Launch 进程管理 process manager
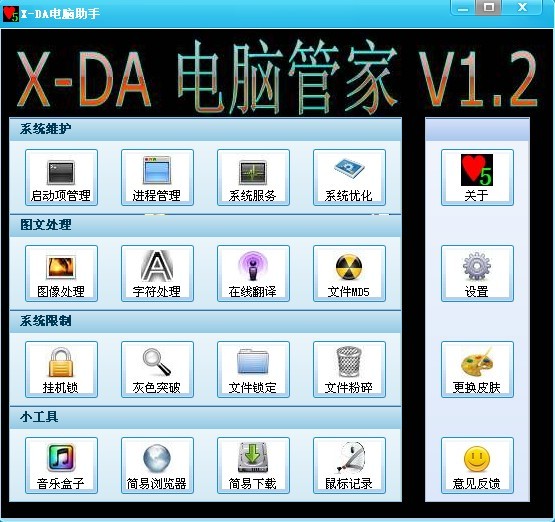 point(157,177)
